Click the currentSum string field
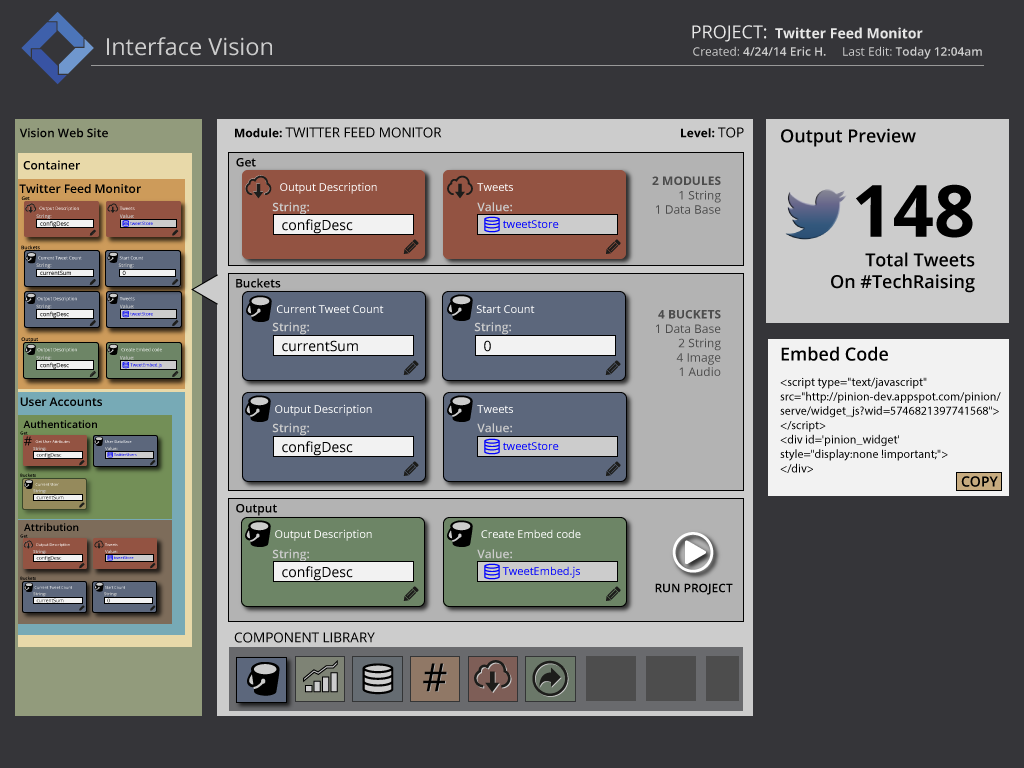Screen dimensions: 1024x768 click(343, 346)
